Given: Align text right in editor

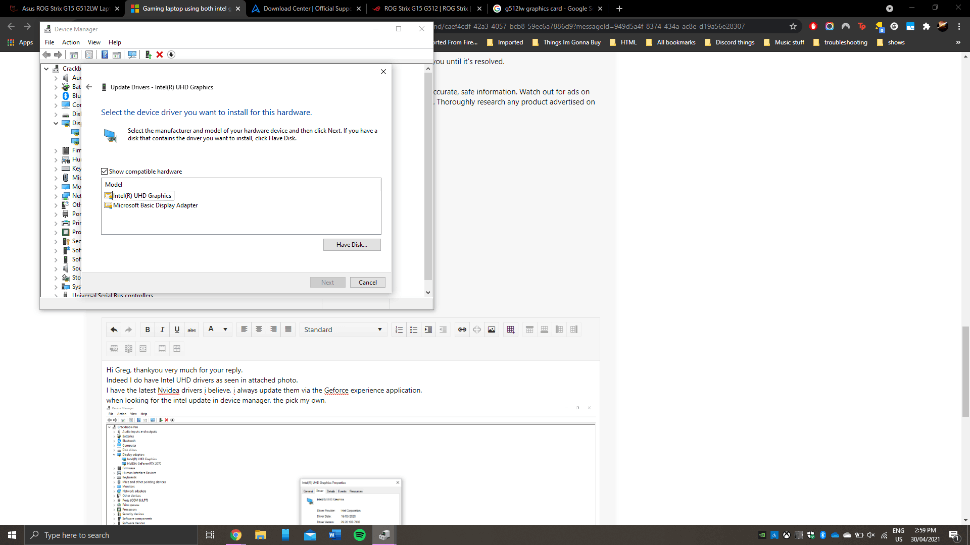Looking at the screenshot, I should tap(273, 330).
